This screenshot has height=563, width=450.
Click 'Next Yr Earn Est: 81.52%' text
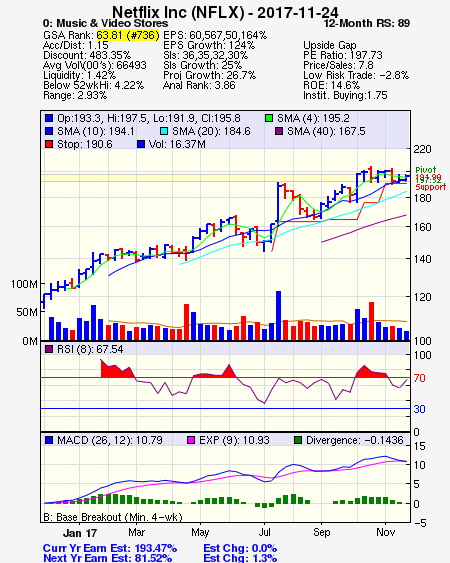(107, 558)
